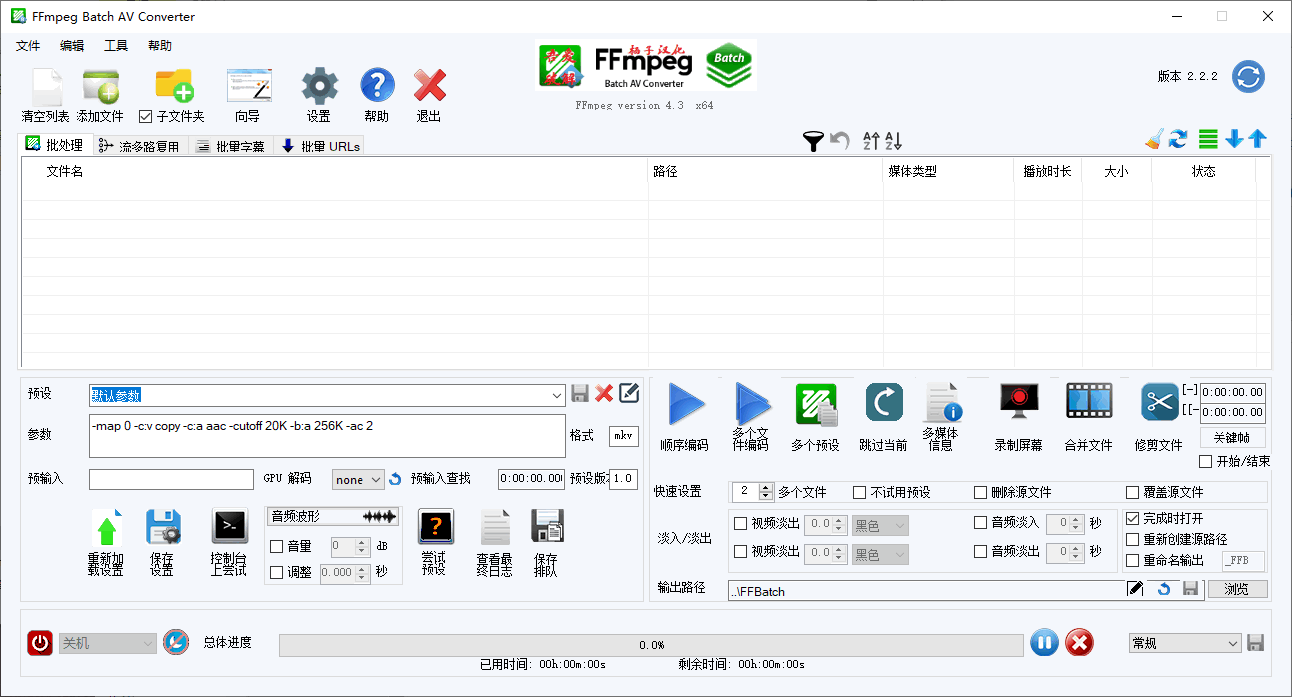The width and height of the screenshot is (1292, 697).
Task: Move selected item up with blue arrow
Action: 1257,139
